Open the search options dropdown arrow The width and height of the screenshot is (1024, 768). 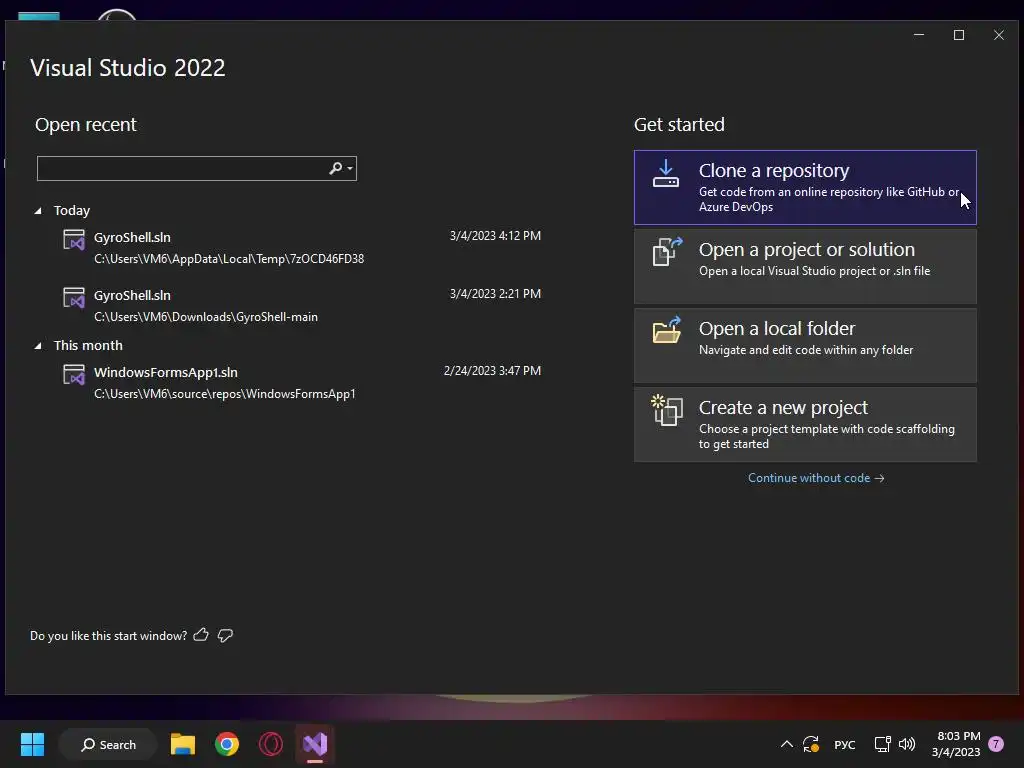click(x=350, y=168)
